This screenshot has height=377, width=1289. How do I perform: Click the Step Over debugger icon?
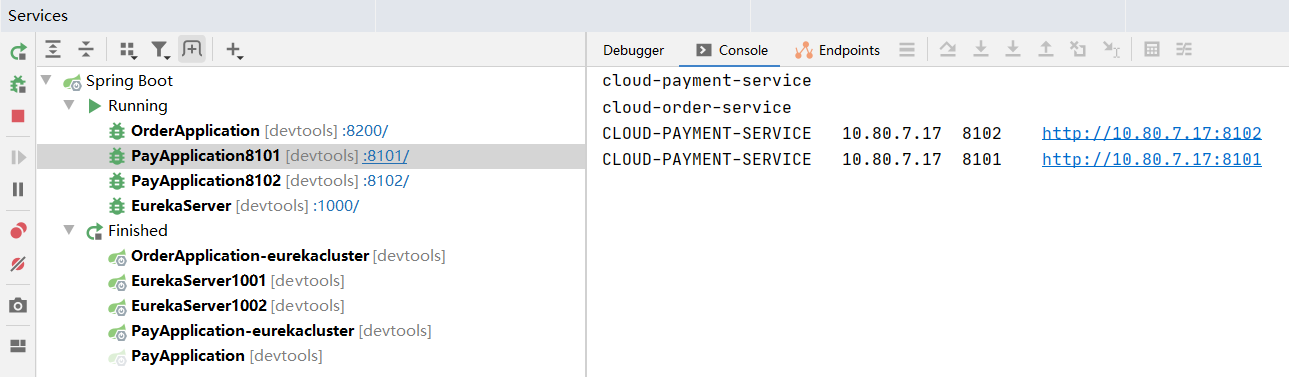pyautogui.click(x=949, y=49)
